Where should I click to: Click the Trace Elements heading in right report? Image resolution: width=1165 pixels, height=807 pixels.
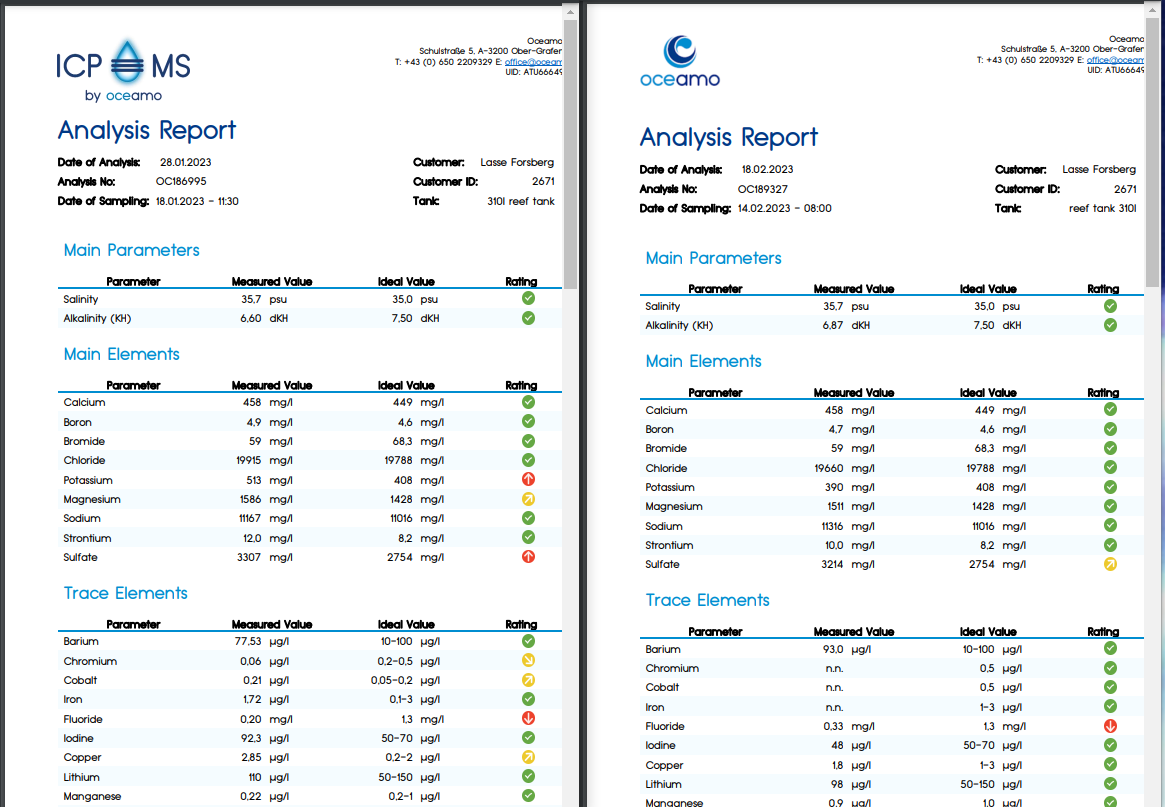click(707, 600)
